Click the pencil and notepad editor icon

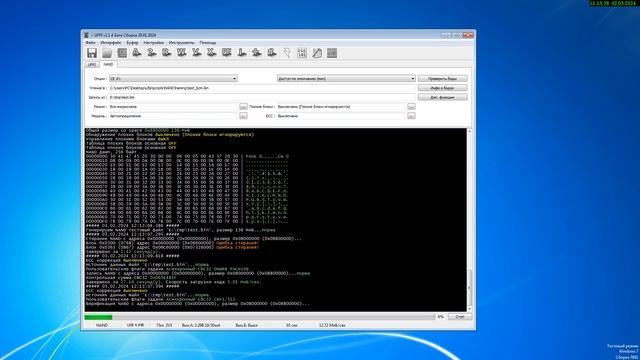coord(317,53)
